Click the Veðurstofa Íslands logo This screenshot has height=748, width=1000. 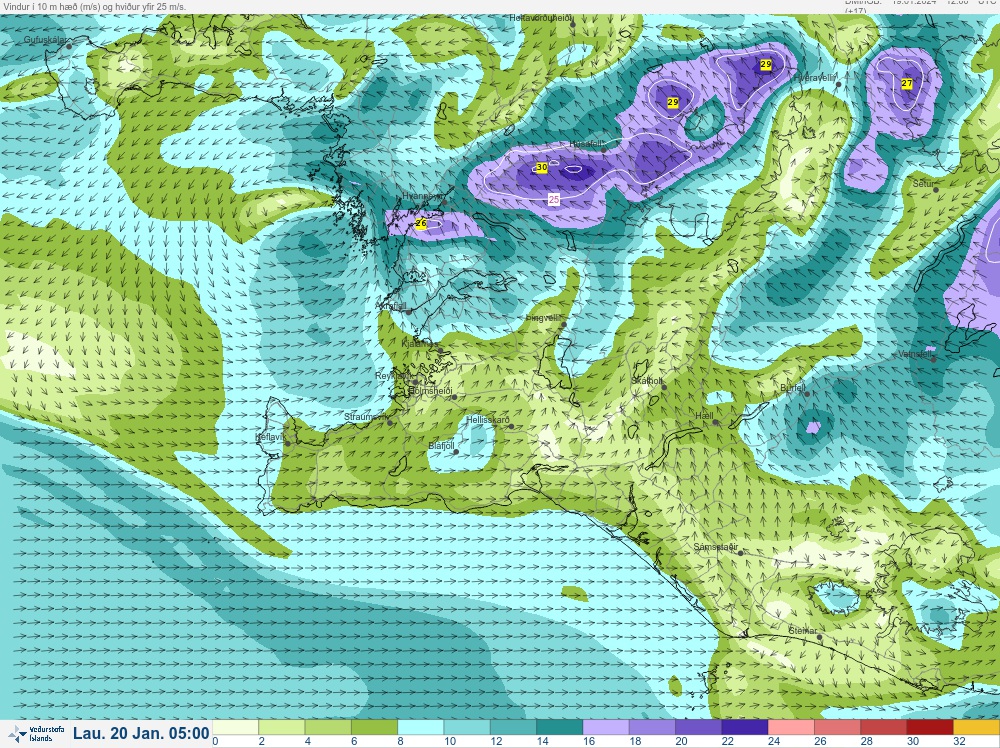[x=36, y=734]
